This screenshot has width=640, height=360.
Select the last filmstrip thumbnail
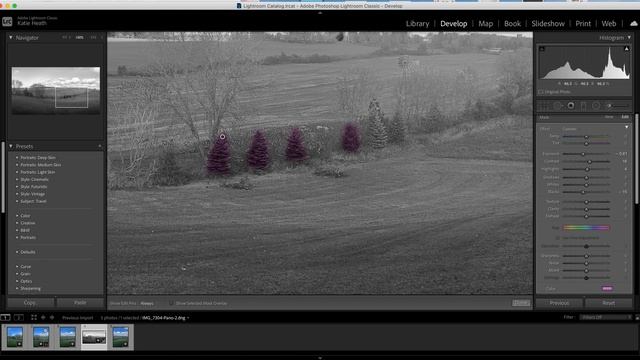[x=121, y=337]
